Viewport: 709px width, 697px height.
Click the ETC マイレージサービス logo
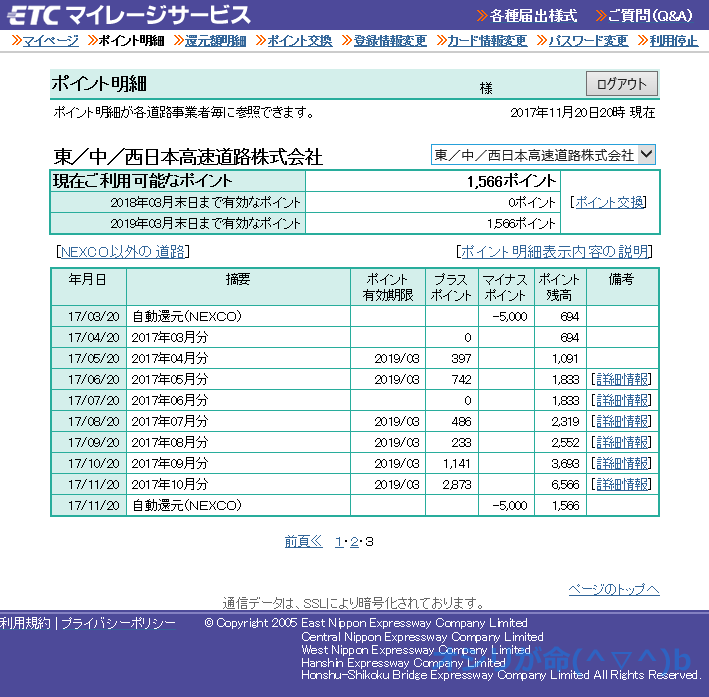130,15
